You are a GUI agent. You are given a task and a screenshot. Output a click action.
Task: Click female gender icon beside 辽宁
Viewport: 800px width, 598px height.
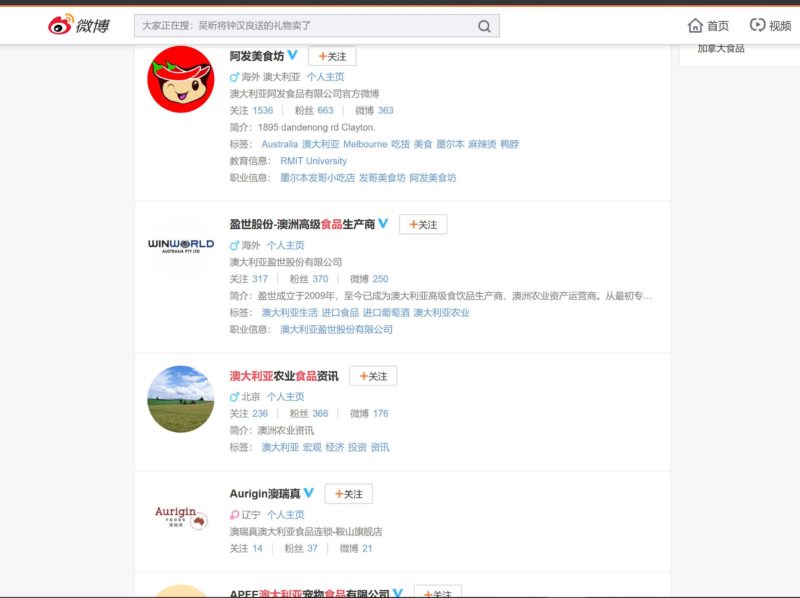(234, 515)
